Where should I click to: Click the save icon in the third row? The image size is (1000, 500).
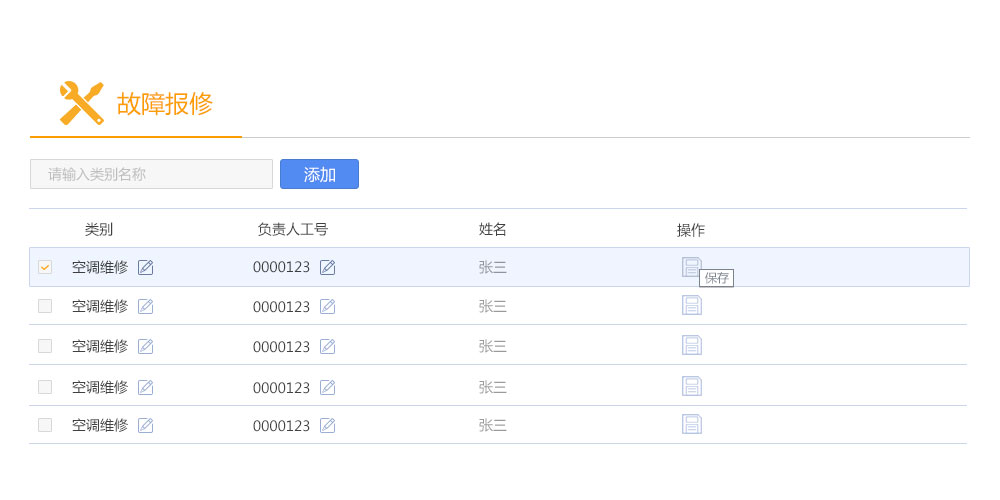pyautogui.click(x=691, y=345)
